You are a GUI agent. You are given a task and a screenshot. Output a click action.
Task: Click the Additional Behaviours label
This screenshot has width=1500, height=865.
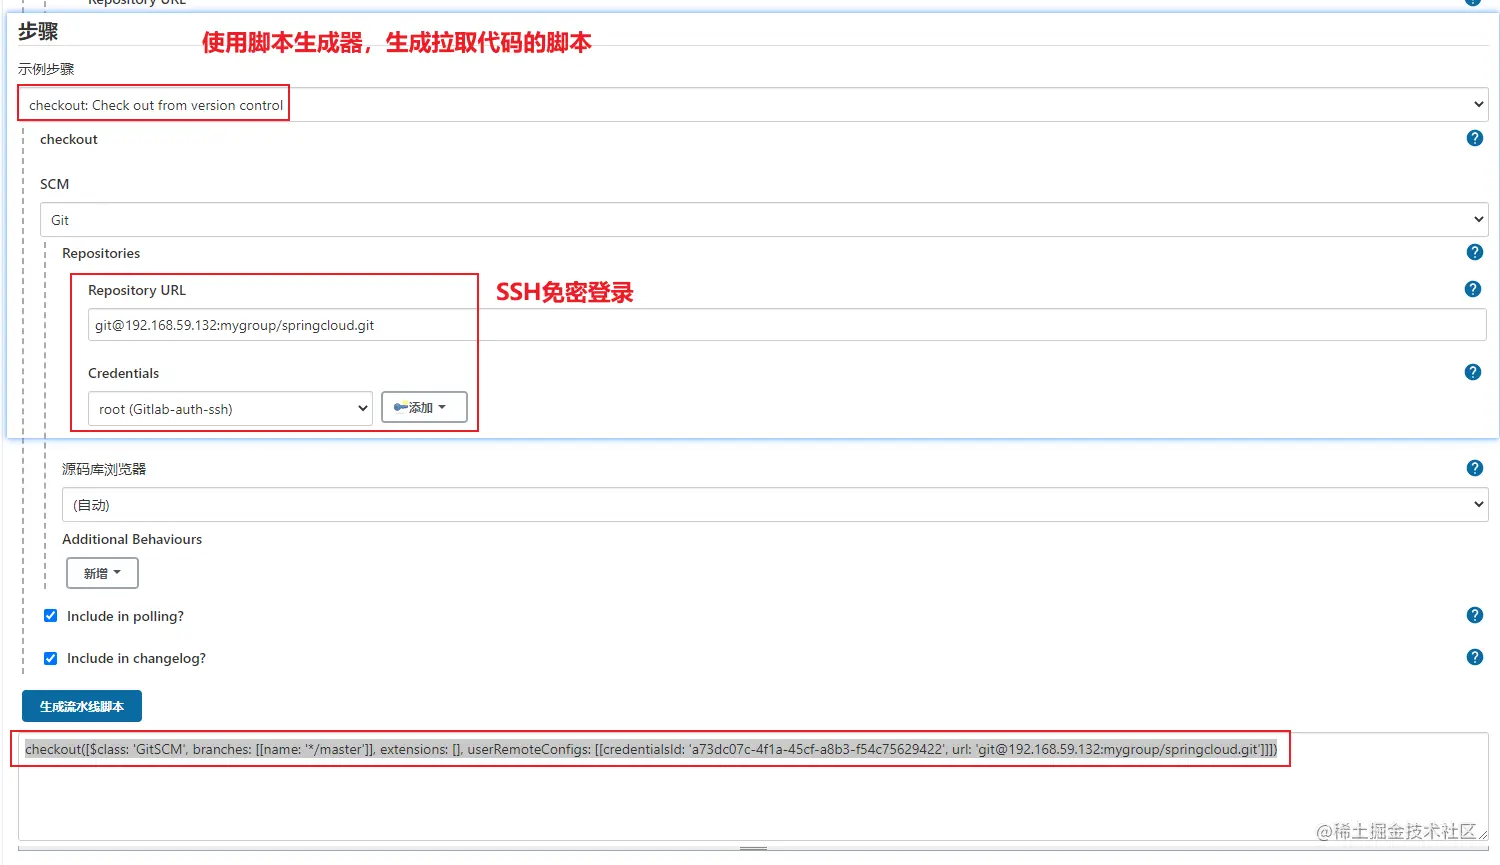point(132,539)
